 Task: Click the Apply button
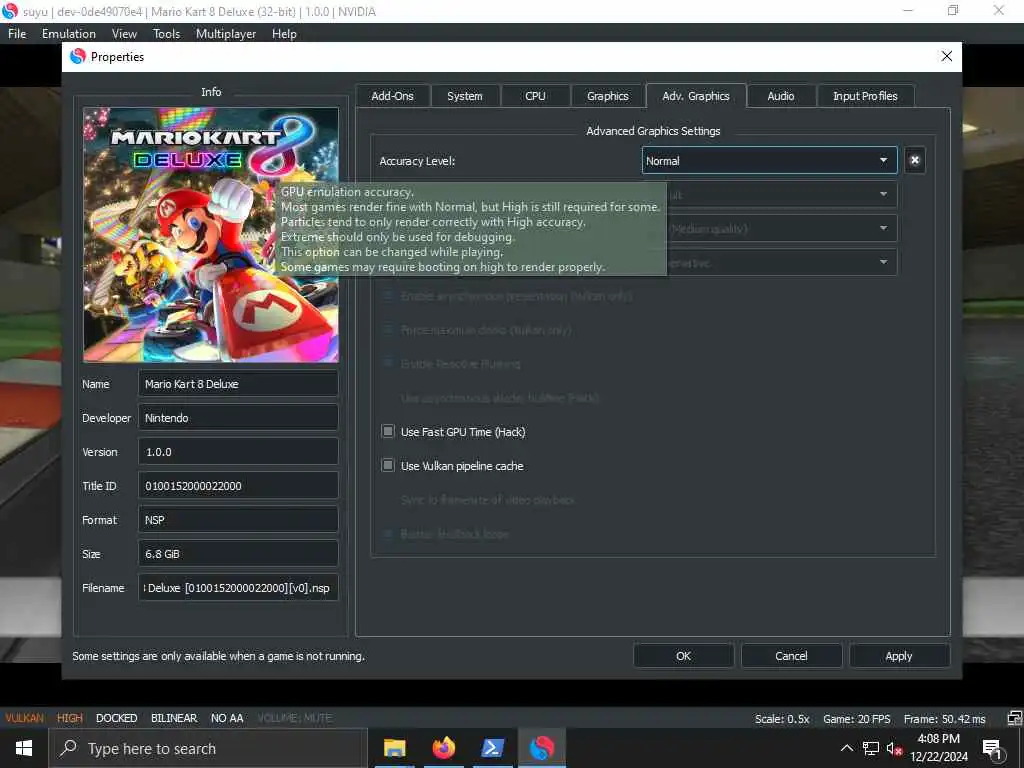(x=899, y=656)
